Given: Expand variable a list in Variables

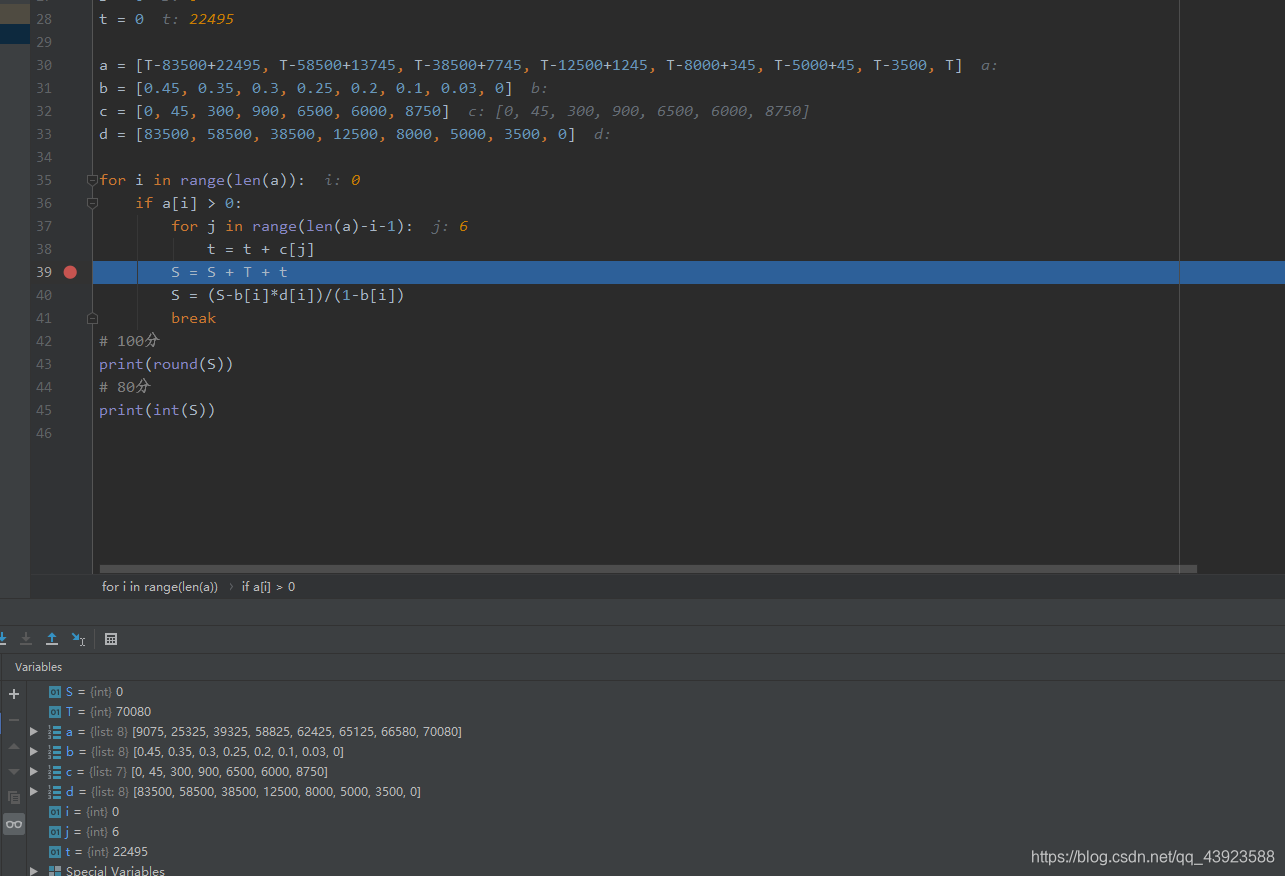Looking at the screenshot, I should click(x=34, y=732).
